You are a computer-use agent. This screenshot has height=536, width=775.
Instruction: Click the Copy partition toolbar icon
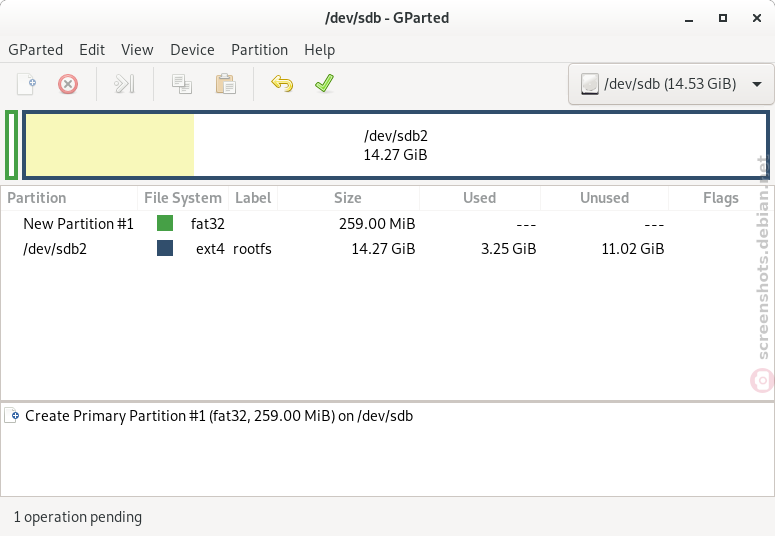[x=181, y=84]
